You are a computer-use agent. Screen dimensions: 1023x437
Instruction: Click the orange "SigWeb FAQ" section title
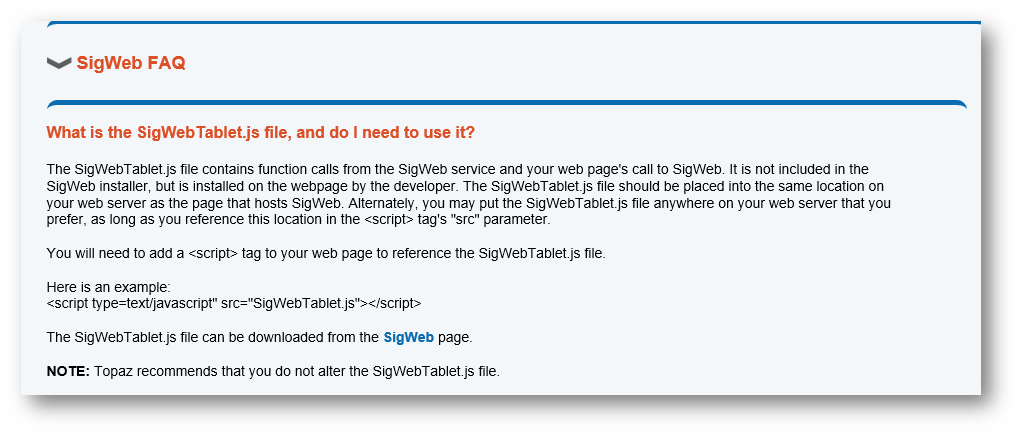131,63
